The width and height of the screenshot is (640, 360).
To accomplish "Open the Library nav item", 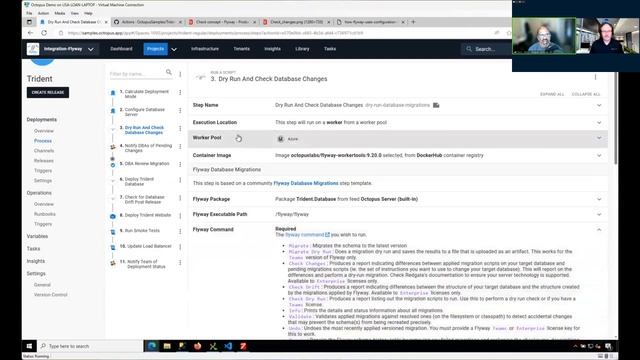I will click(302, 49).
